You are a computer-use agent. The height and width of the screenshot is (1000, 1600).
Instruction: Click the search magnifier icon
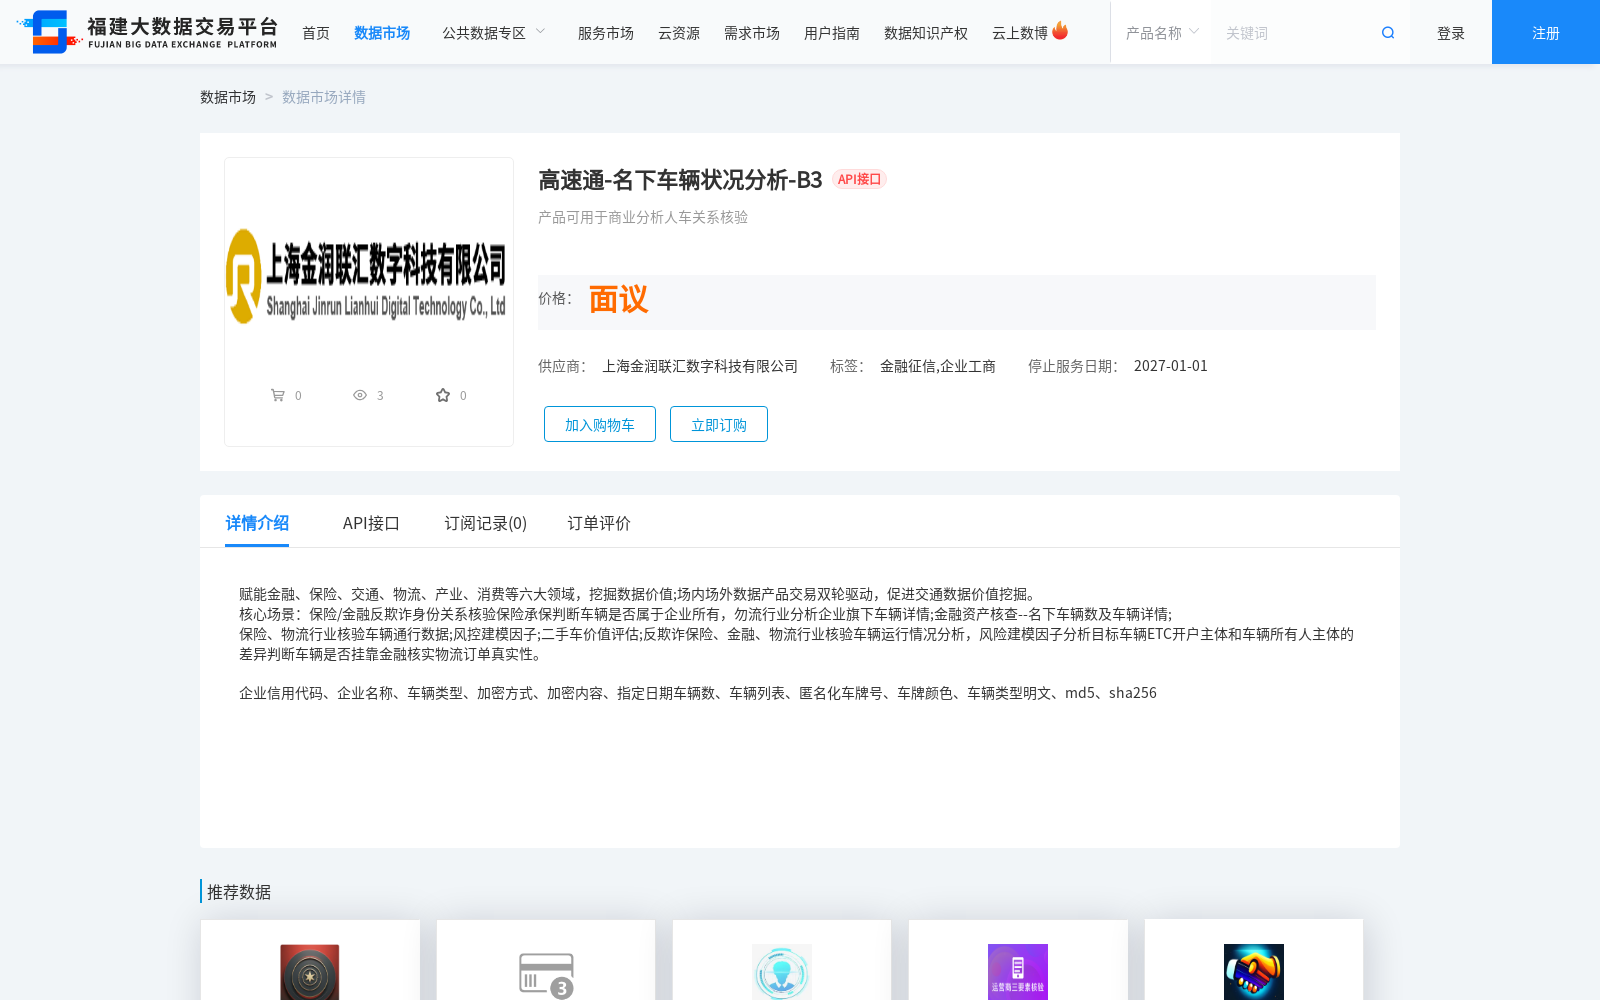click(1388, 33)
